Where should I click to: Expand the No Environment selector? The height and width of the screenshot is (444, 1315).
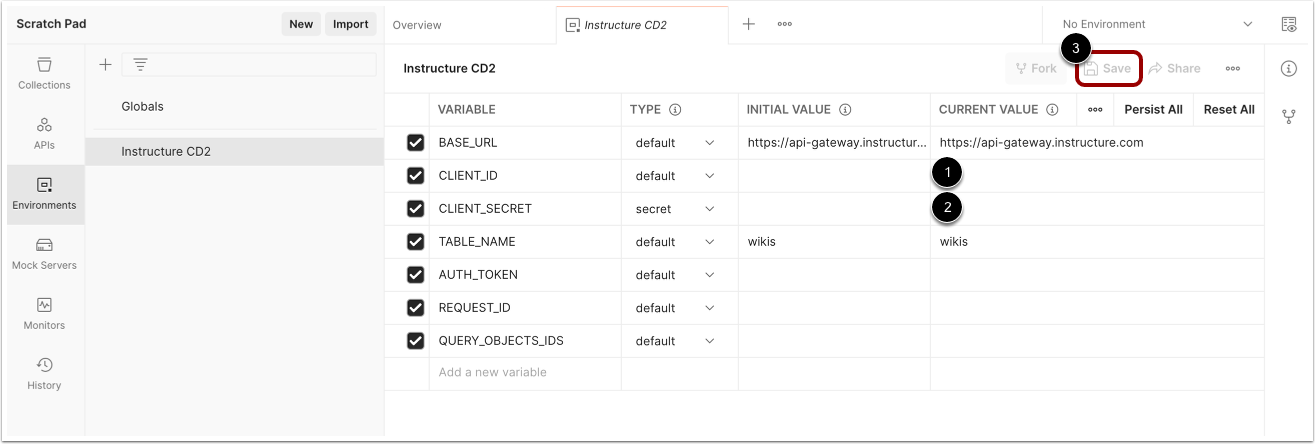click(1157, 24)
